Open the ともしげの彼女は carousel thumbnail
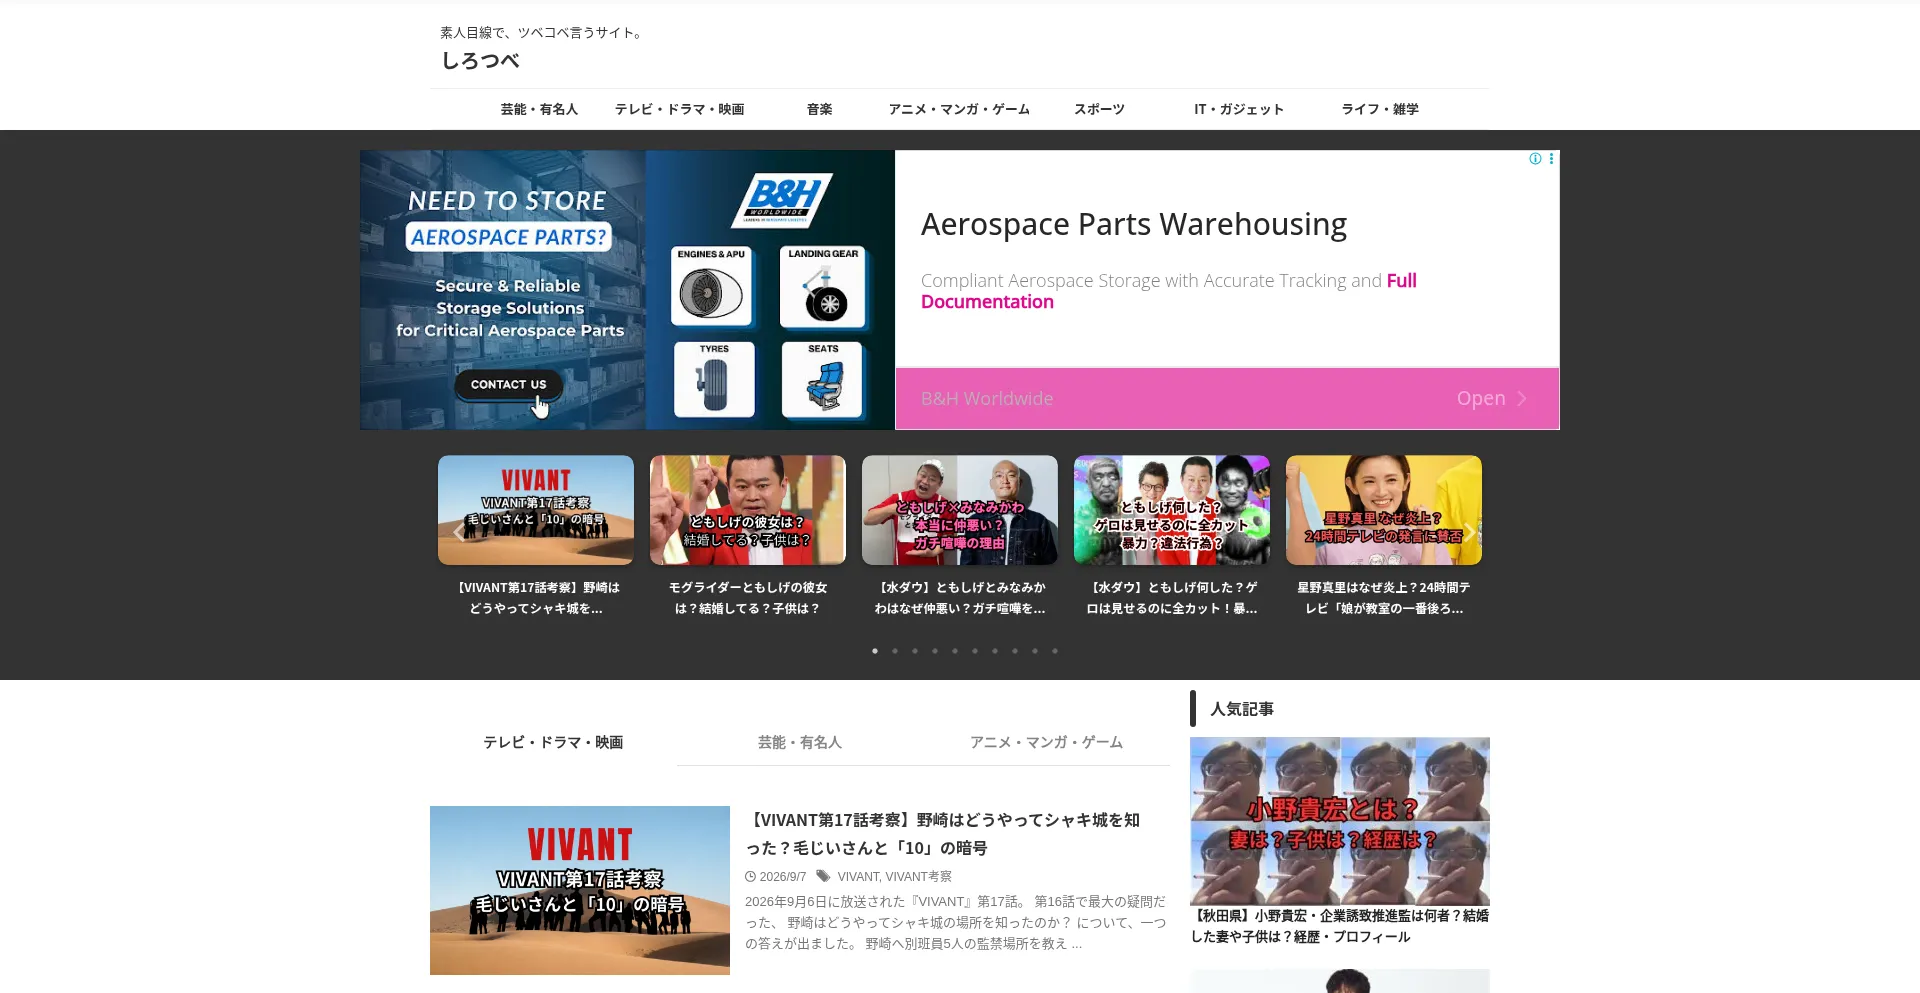This screenshot has height=993, width=1920. point(748,510)
